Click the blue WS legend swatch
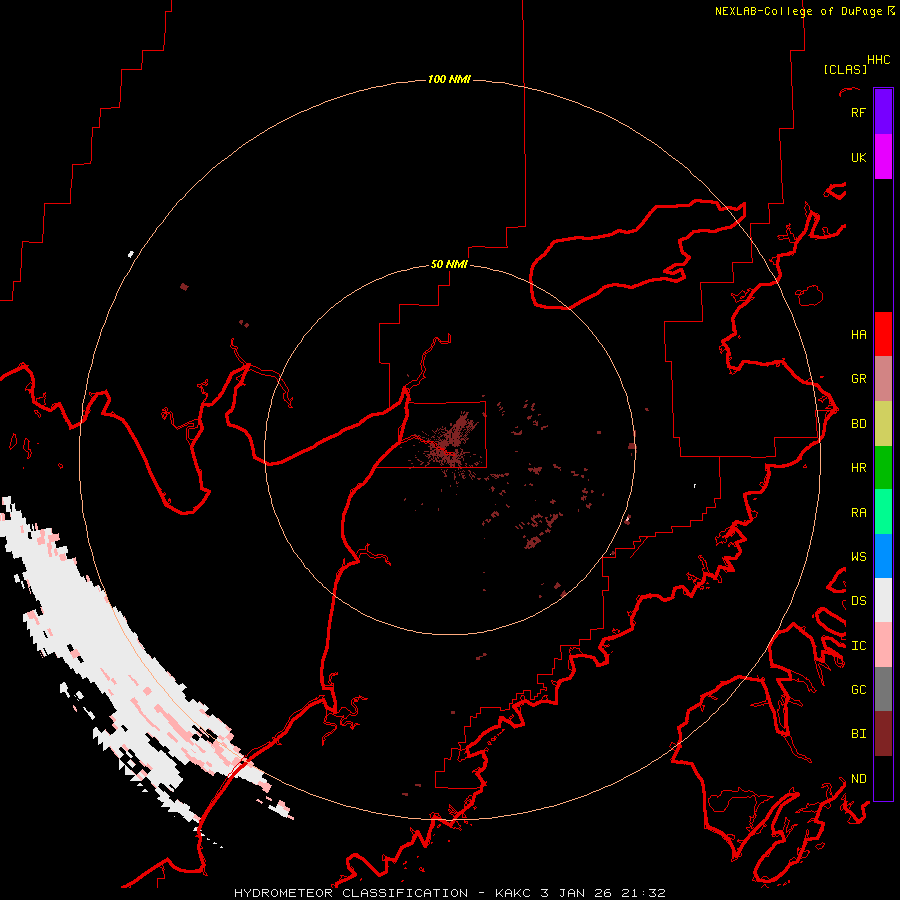 (883, 556)
